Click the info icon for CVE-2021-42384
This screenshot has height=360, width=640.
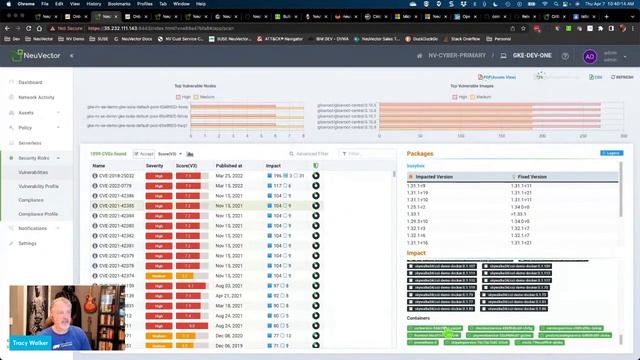(95, 216)
